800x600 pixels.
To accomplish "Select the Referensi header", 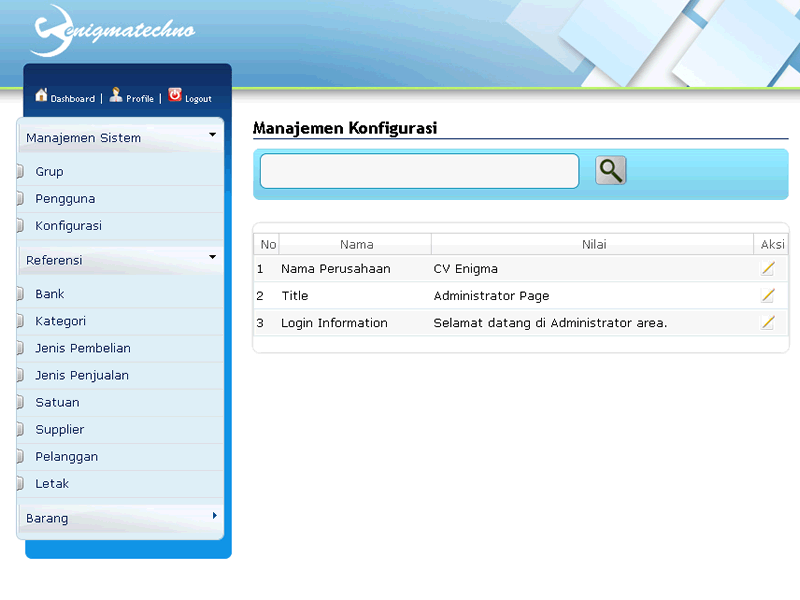I will [x=121, y=260].
